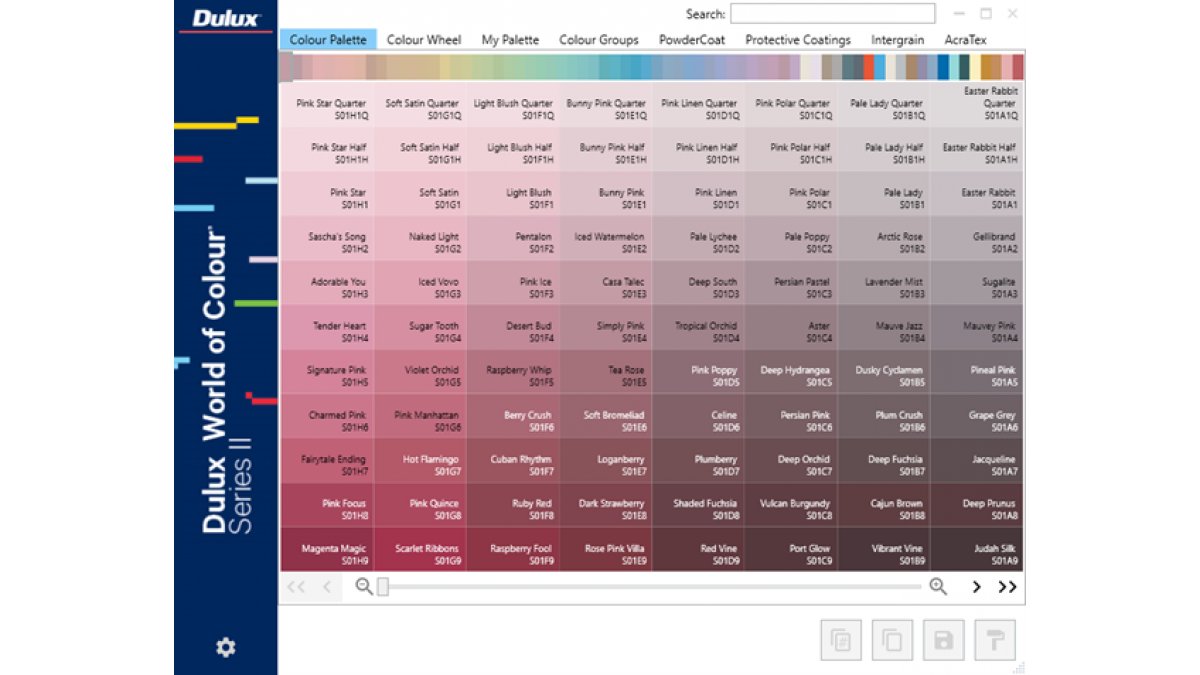
Task: Click the zoom slider handle
Action: tap(382, 587)
